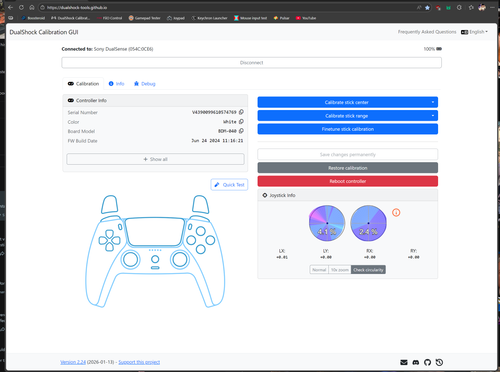Select Check circularity view mode

pos(368,270)
